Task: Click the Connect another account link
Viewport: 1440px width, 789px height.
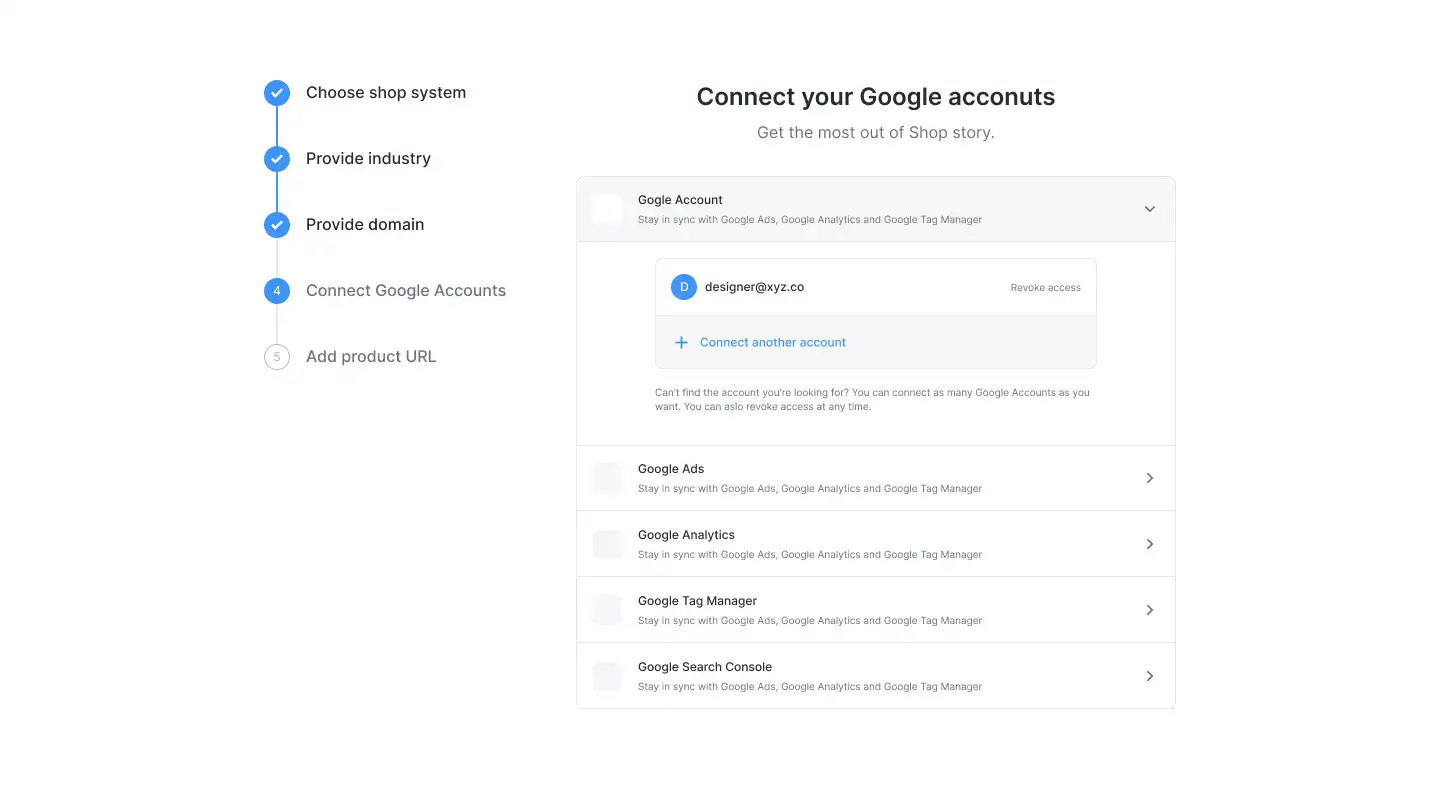Action: [x=773, y=342]
